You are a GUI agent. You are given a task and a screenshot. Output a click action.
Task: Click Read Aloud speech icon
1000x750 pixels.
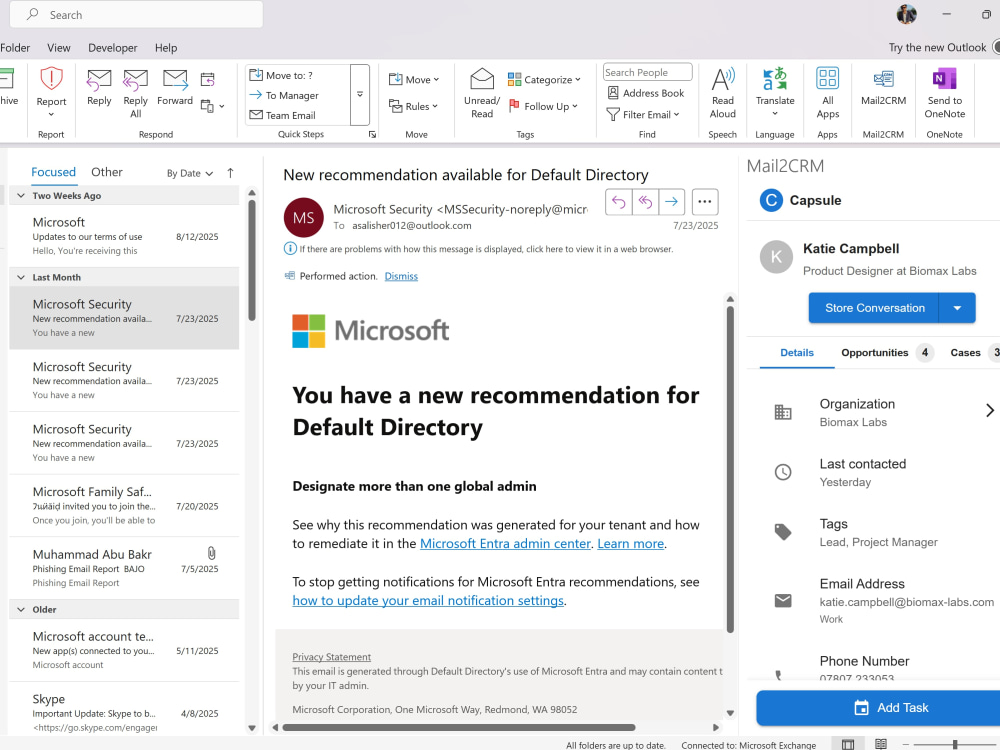point(723,79)
